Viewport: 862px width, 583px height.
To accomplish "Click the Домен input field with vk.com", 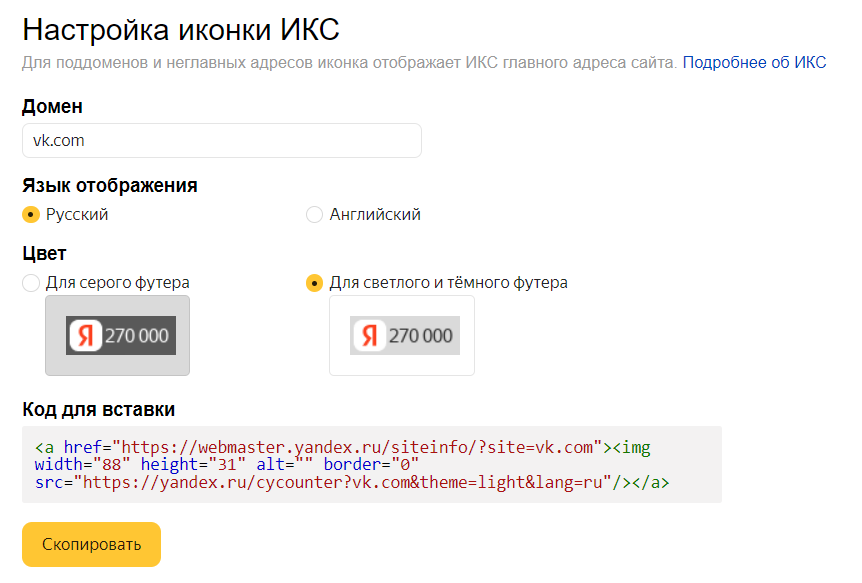I will [222, 141].
